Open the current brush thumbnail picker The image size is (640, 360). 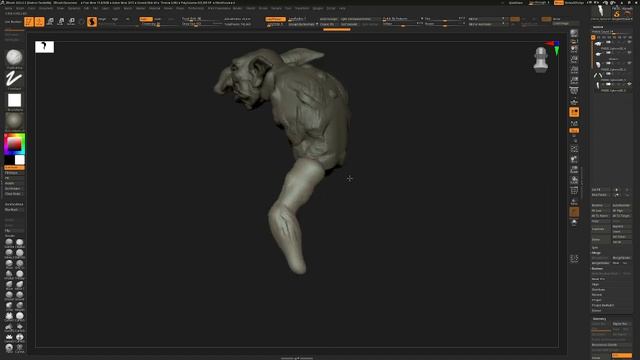(14, 58)
